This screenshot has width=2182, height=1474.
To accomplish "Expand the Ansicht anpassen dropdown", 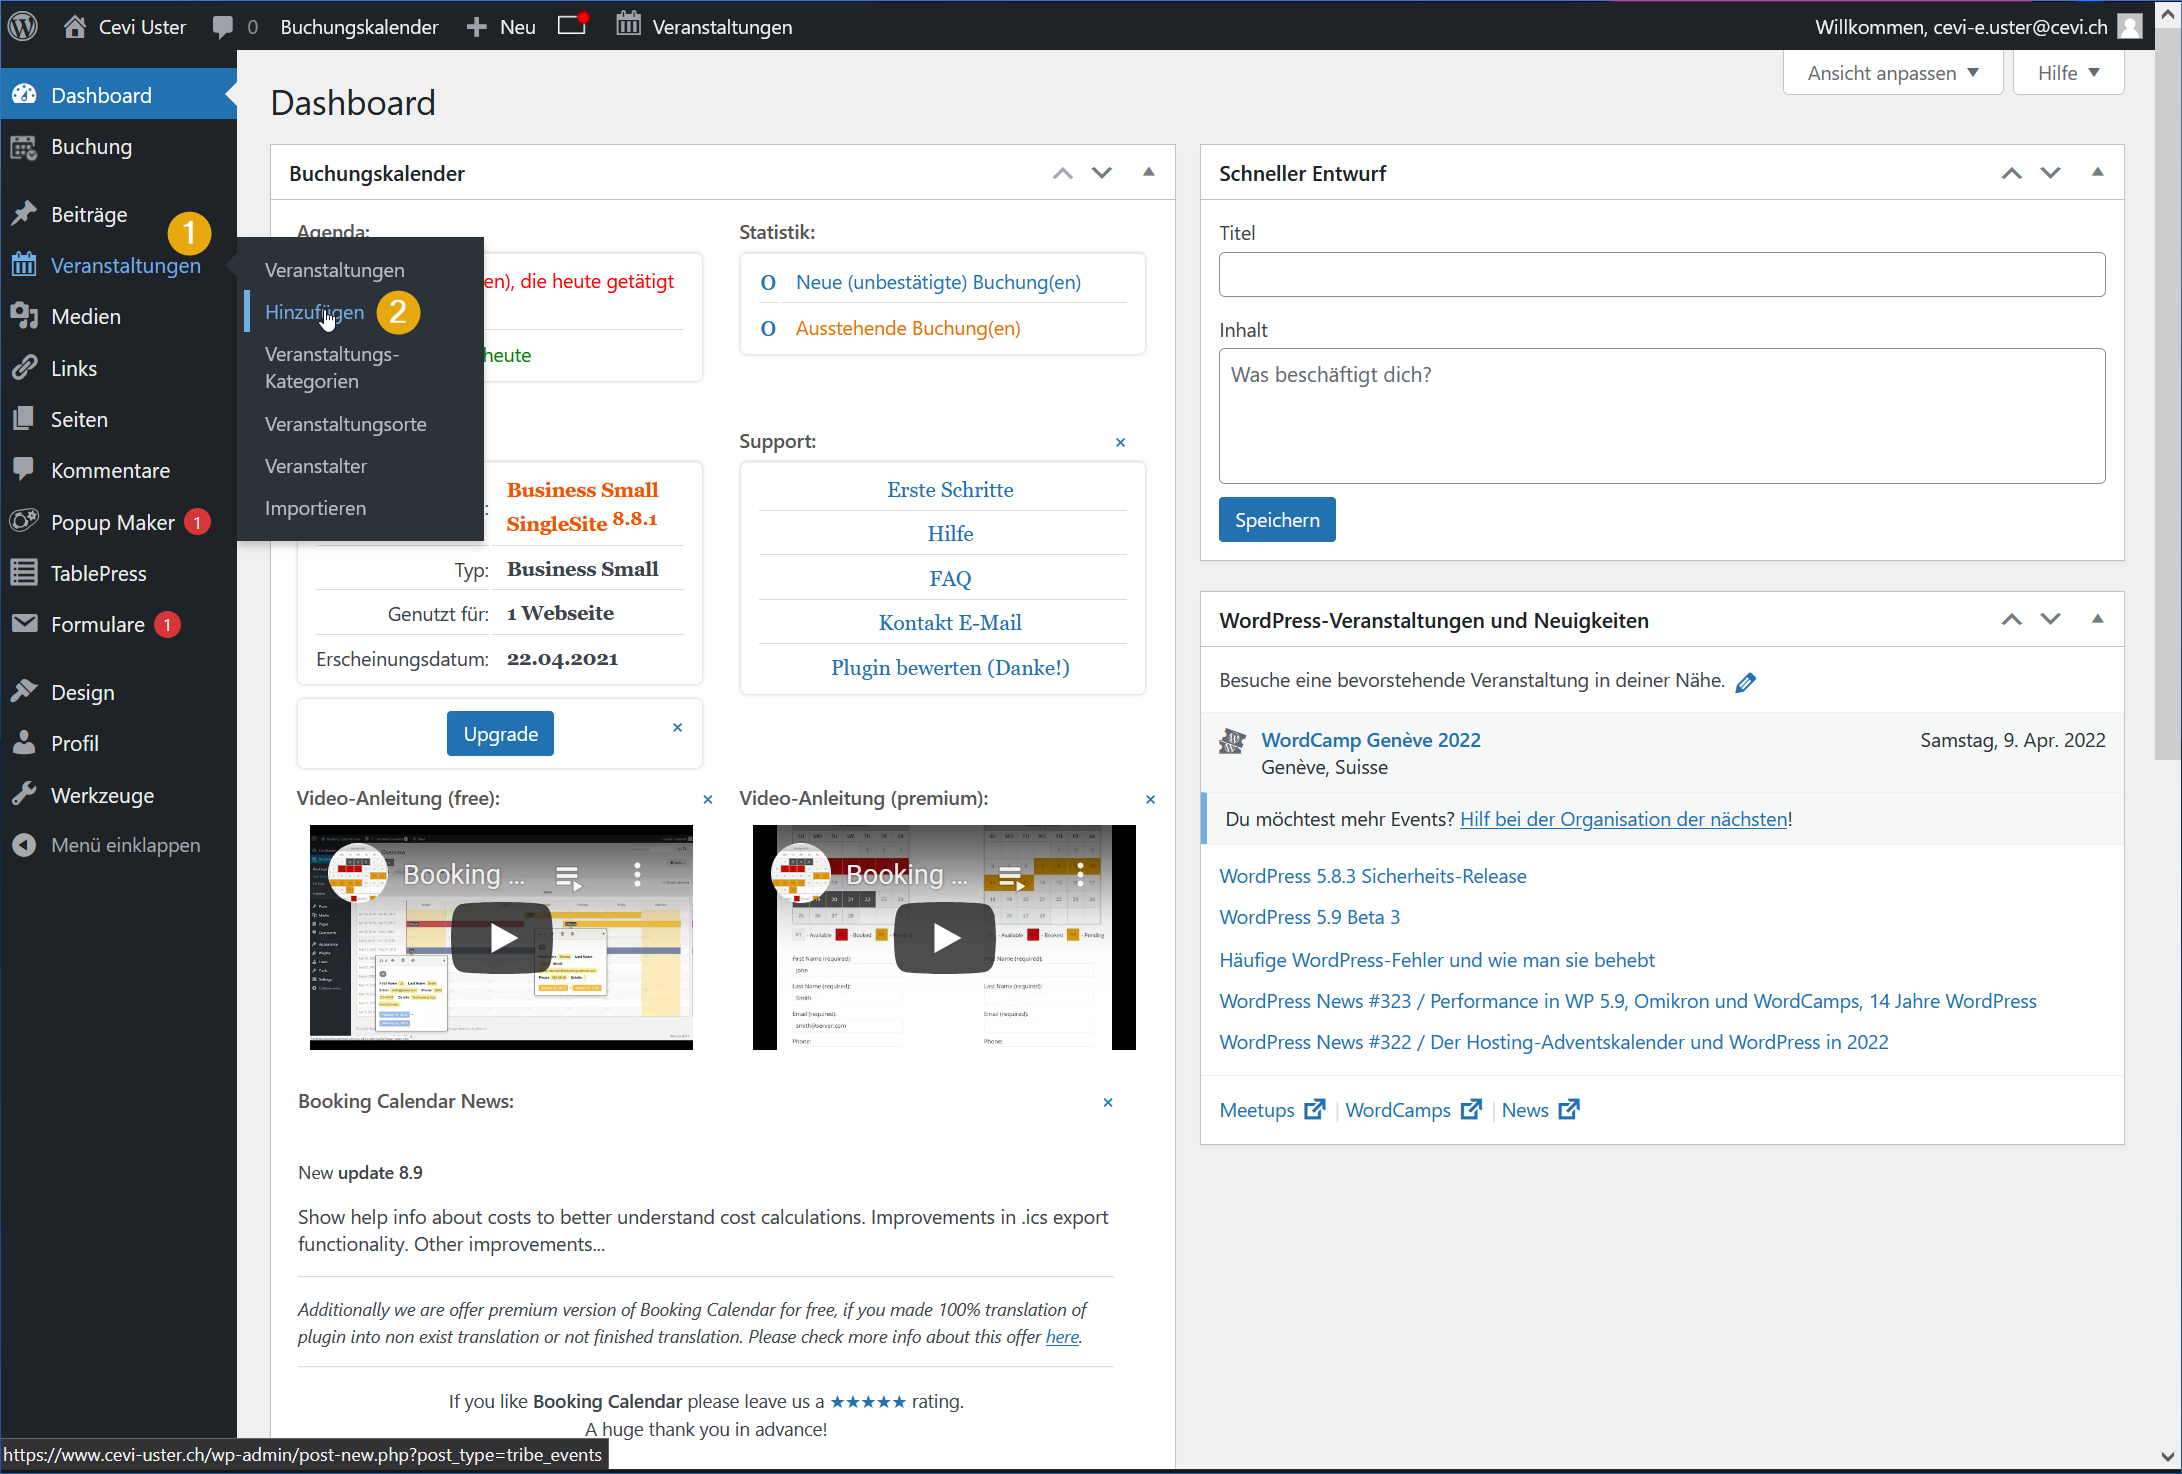I will (1892, 73).
